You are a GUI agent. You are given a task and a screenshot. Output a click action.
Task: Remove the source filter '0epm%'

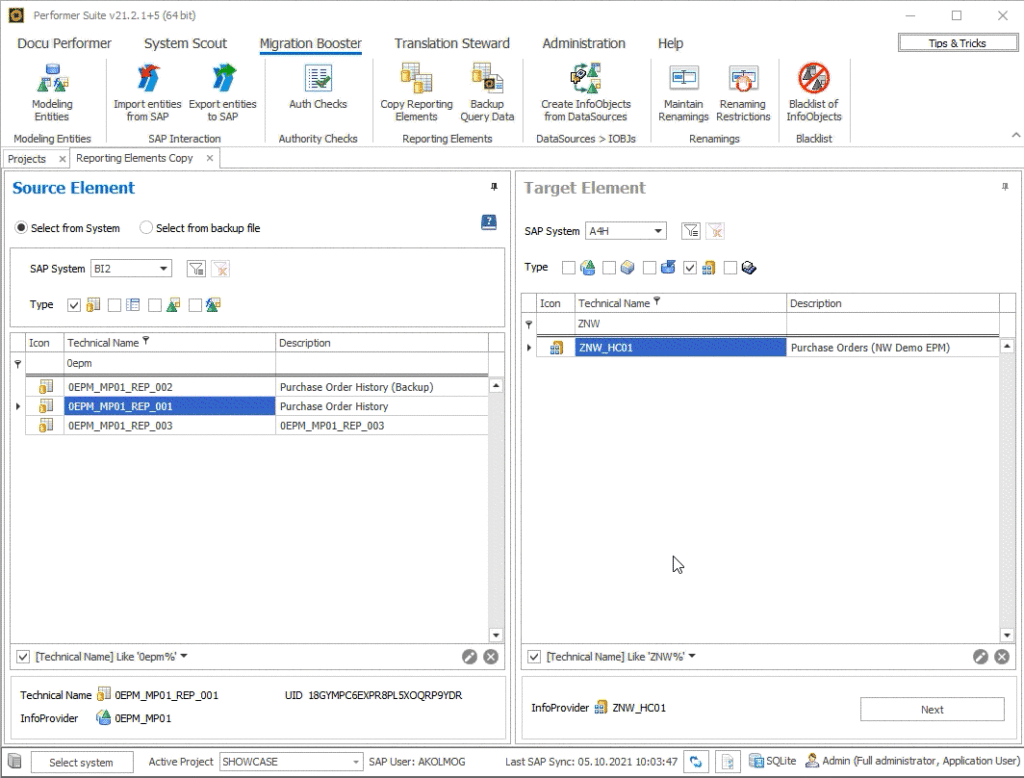coord(491,656)
